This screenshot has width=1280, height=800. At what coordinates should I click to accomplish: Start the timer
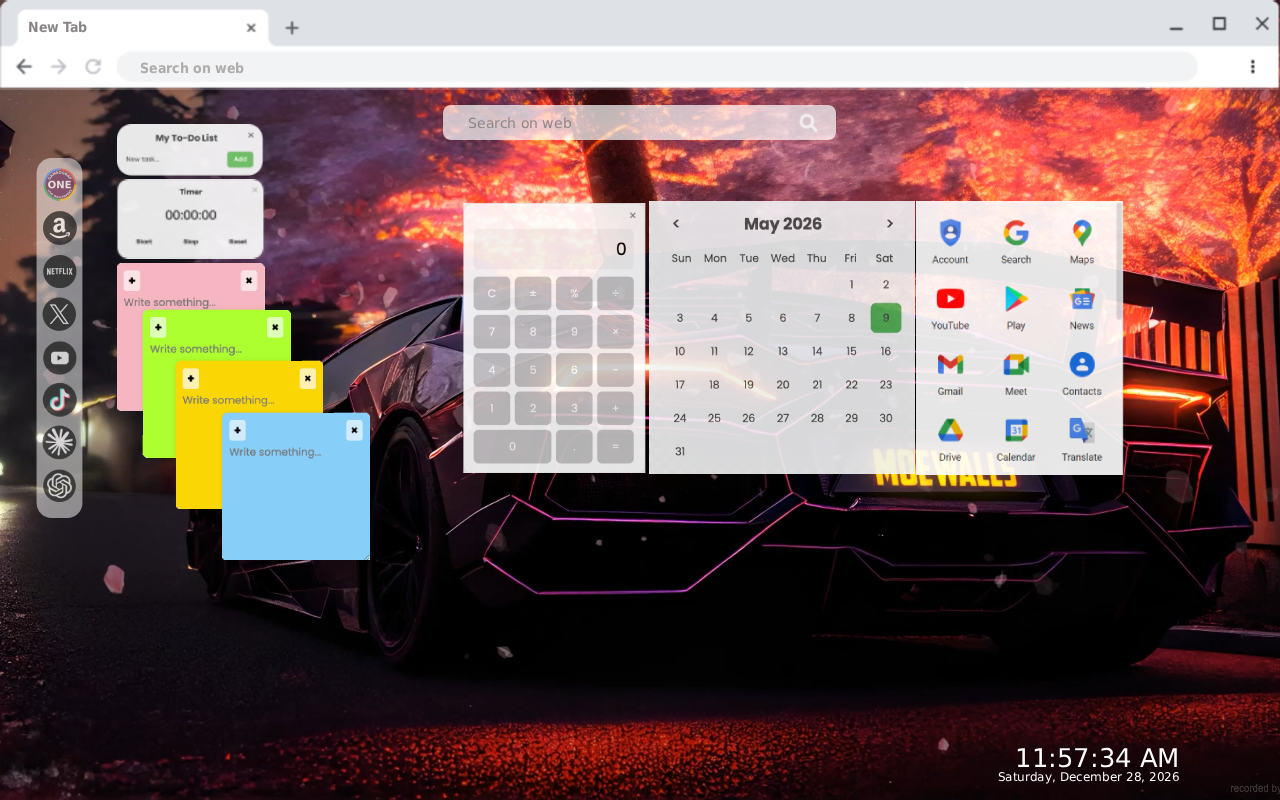(144, 241)
